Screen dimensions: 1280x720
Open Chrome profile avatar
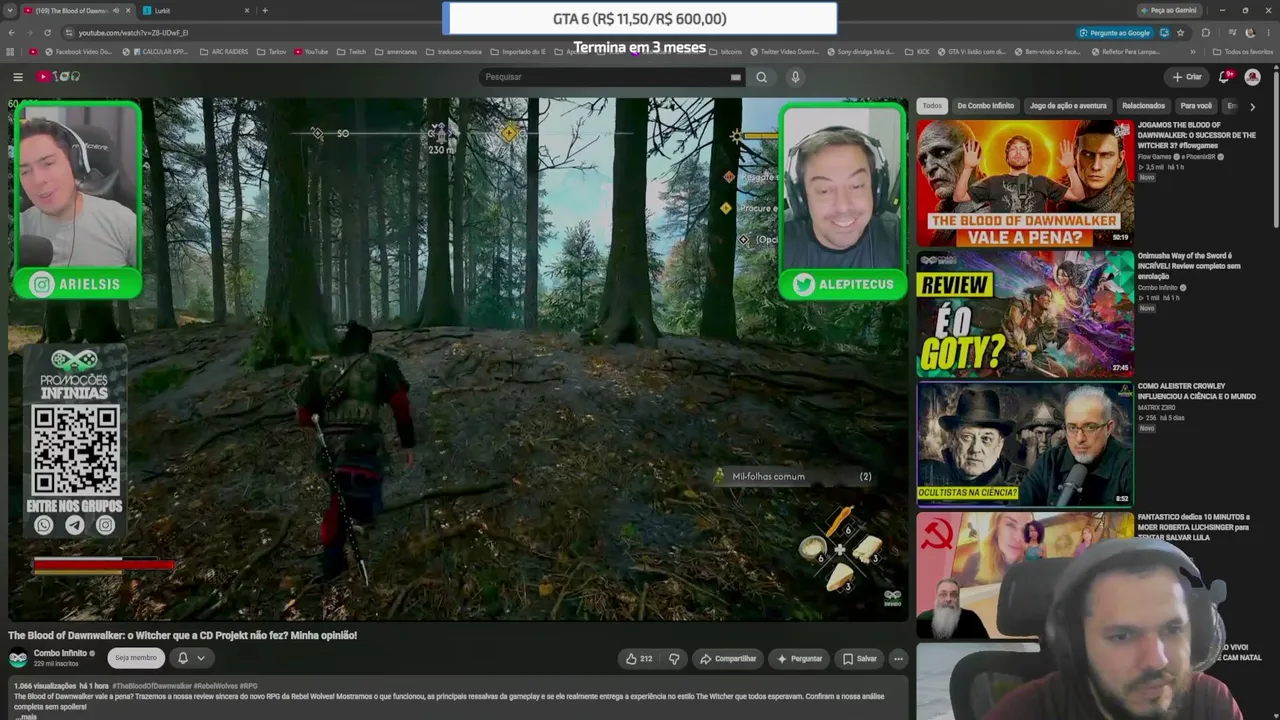[1250, 32]
